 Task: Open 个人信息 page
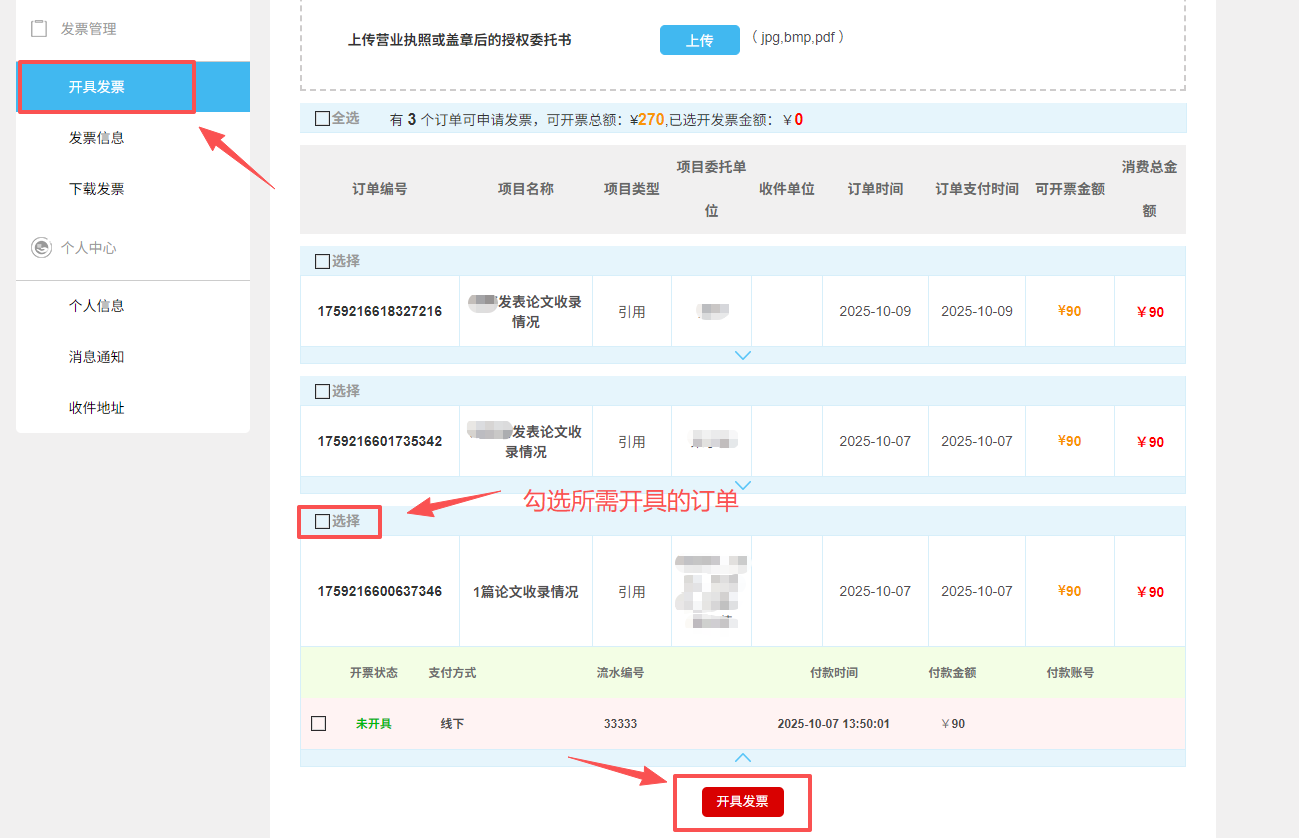tap(97, 306)
